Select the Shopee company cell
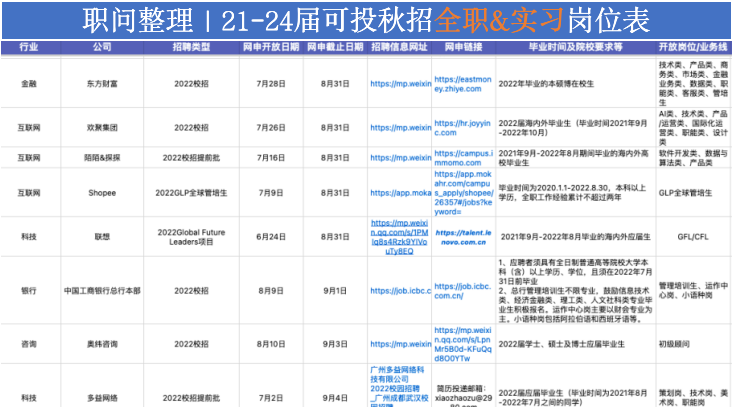733x407 pixels. point(102,193)
